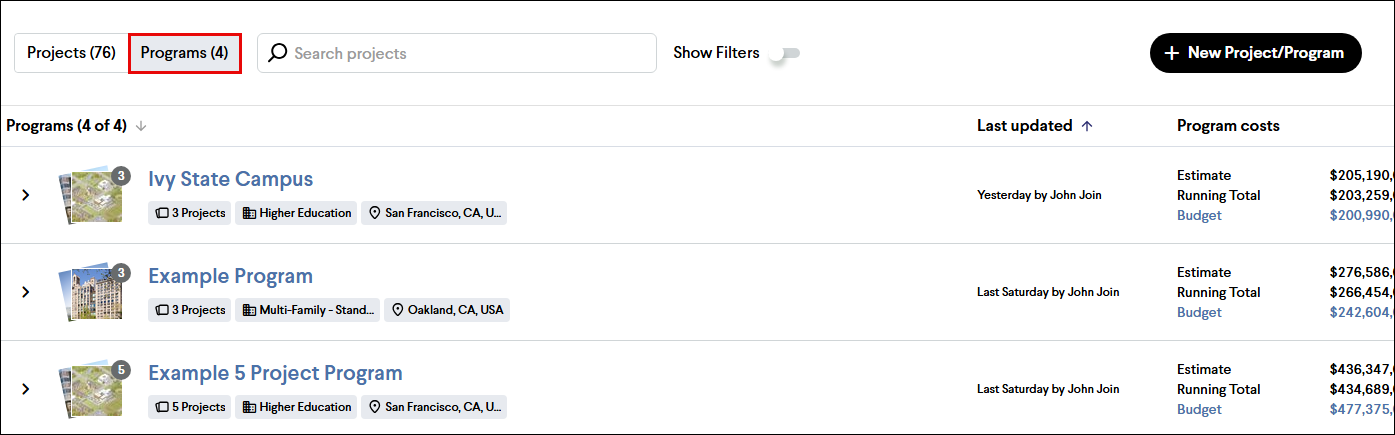Click the search magnifier icon

(x=278, y=53)
